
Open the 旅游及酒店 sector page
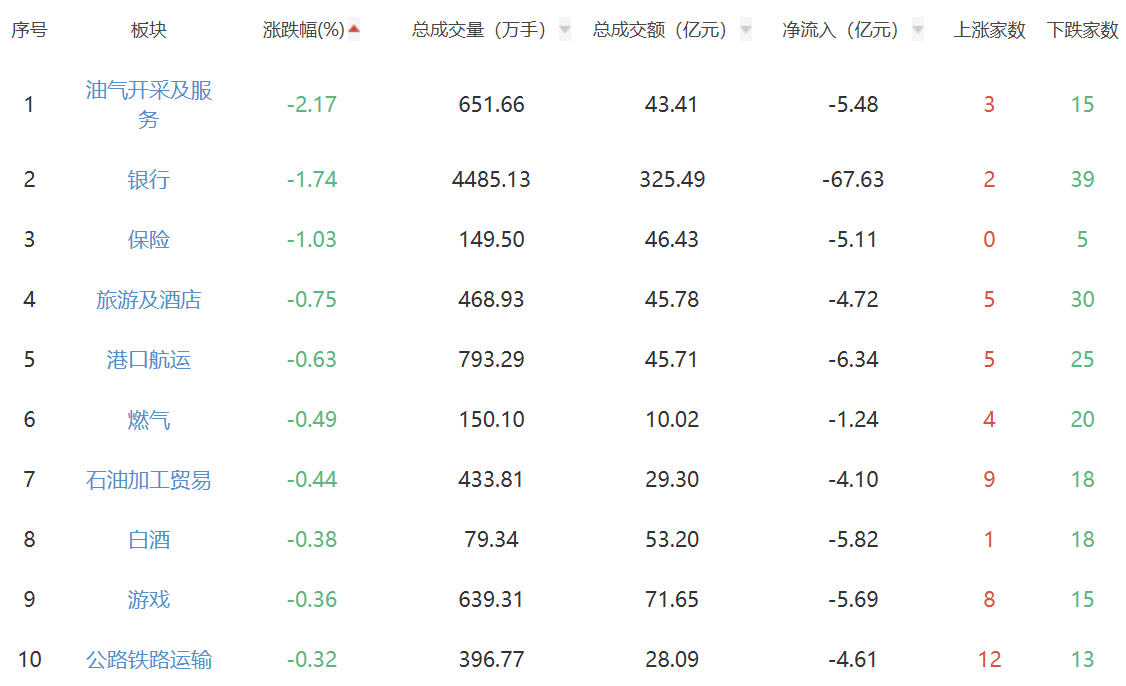pos(149,300)
